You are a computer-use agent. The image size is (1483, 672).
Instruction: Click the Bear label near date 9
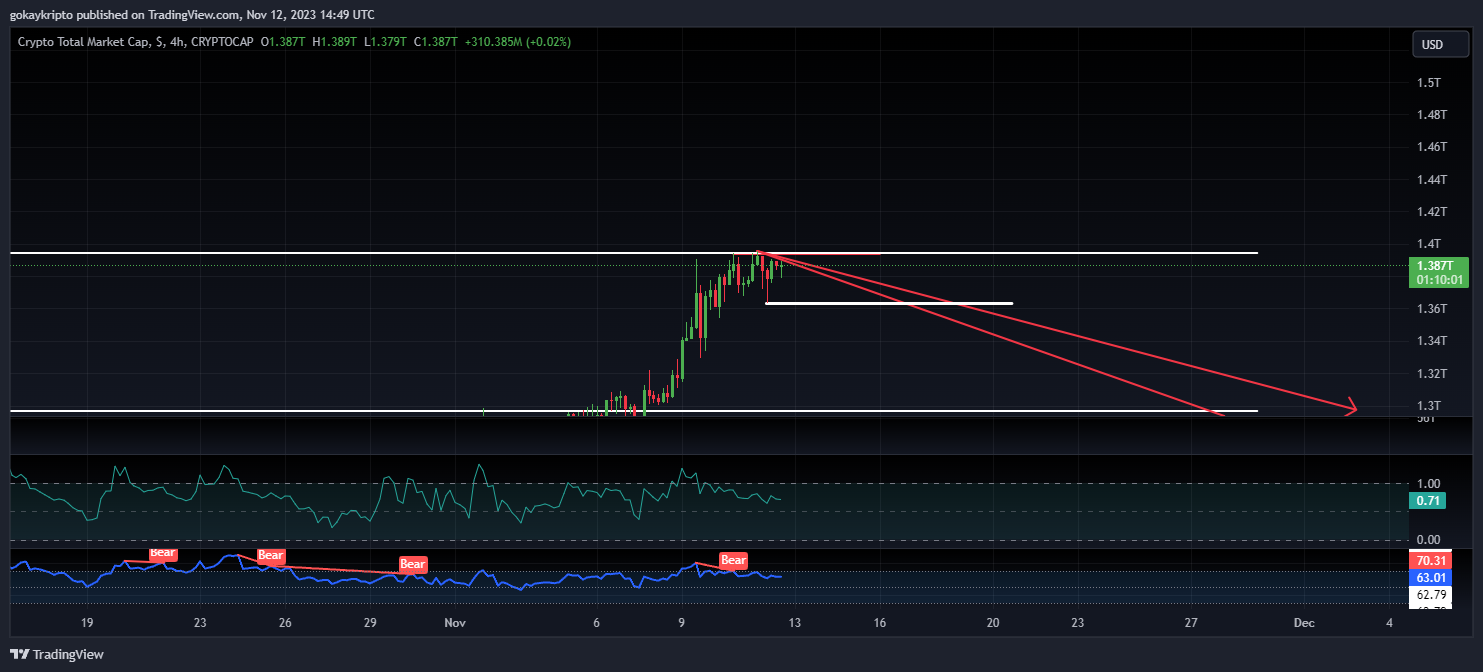733,560
